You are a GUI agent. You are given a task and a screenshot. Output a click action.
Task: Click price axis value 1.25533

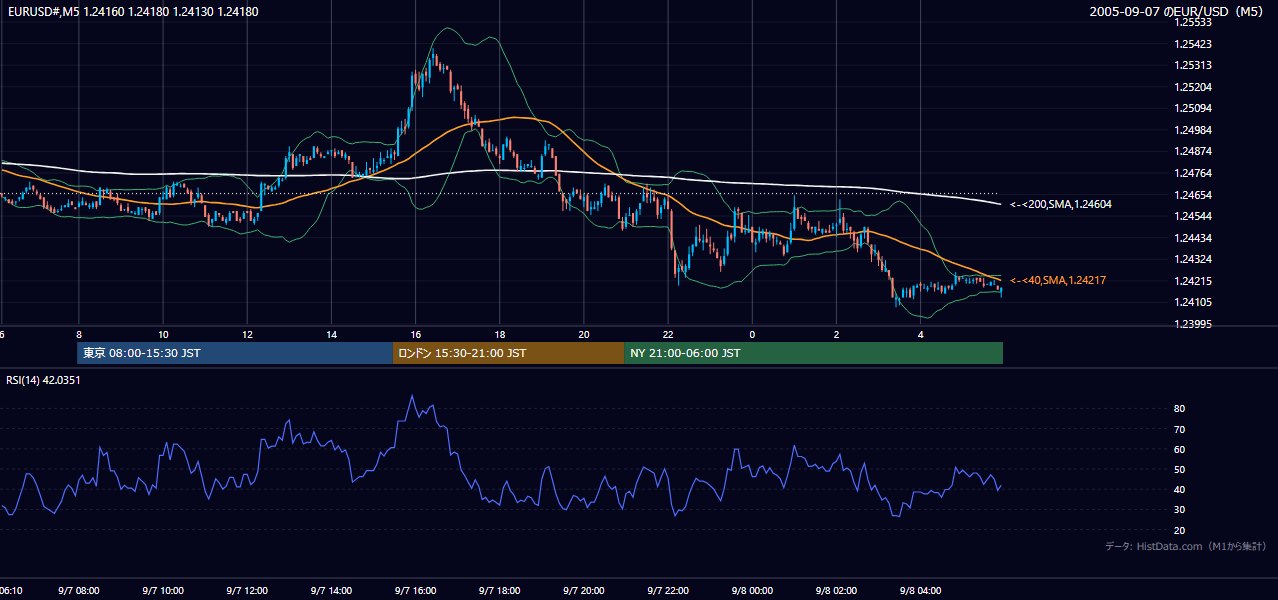pyautogui.click(x=1193, y=22)
